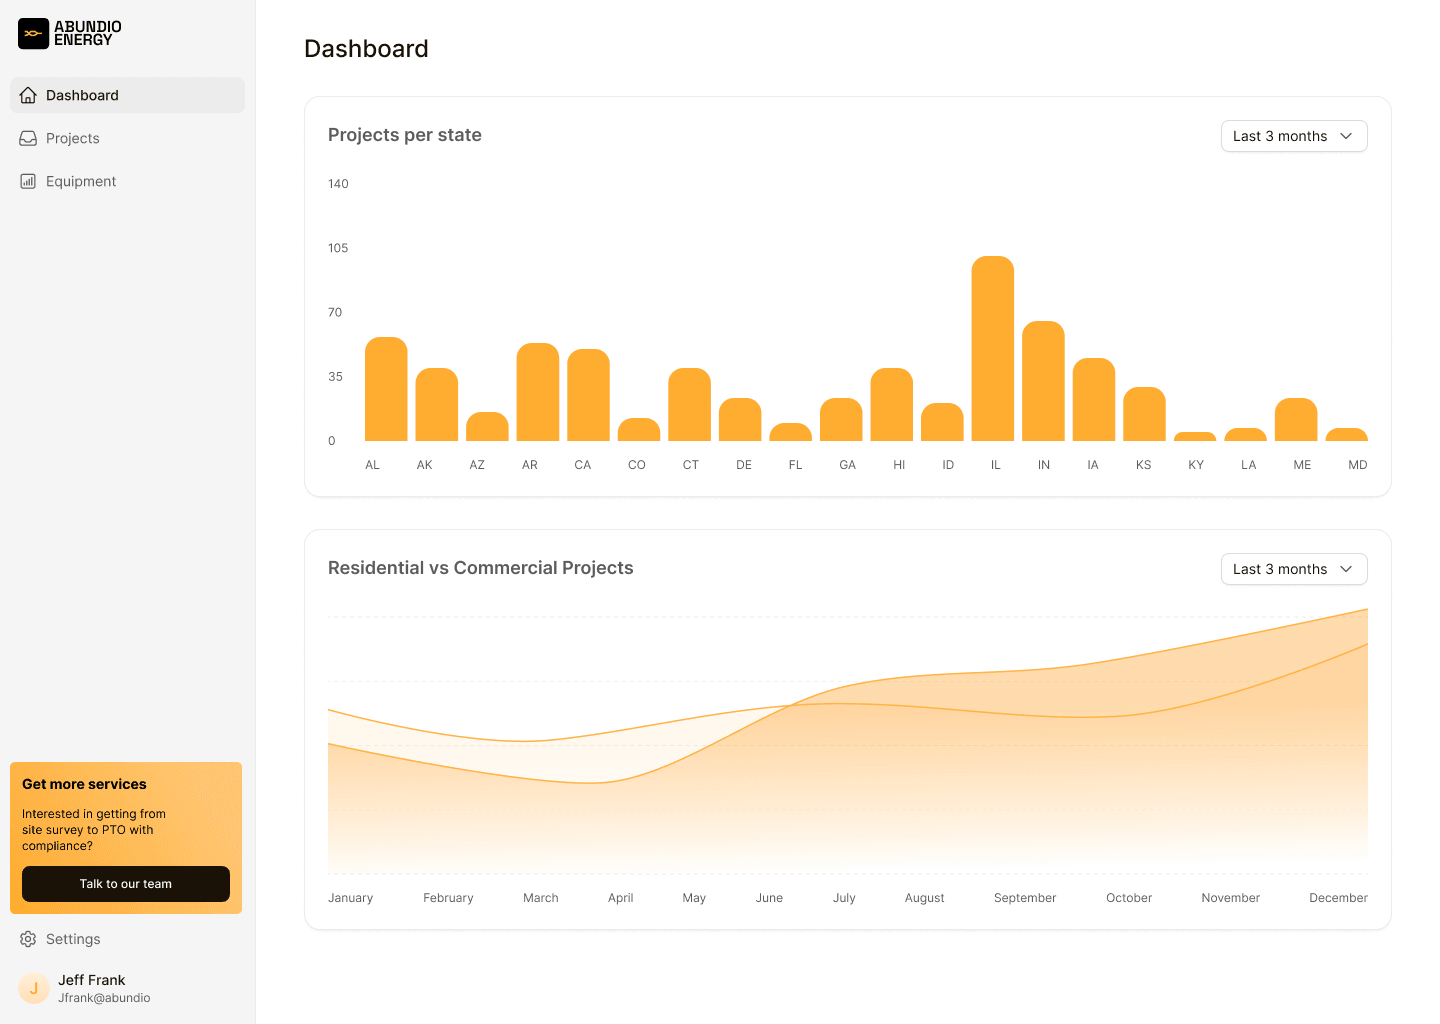Open Settings from the sidebar

[73, 939]
